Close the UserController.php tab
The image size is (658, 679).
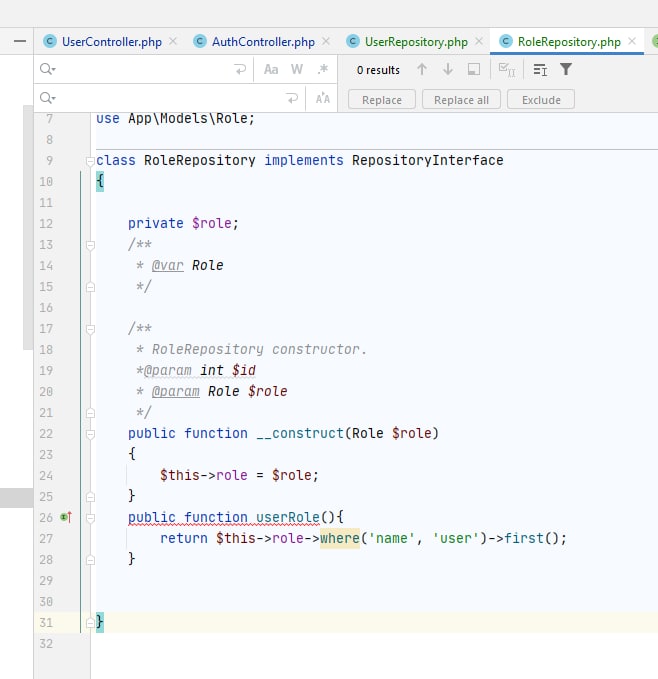tap(173, 42)
